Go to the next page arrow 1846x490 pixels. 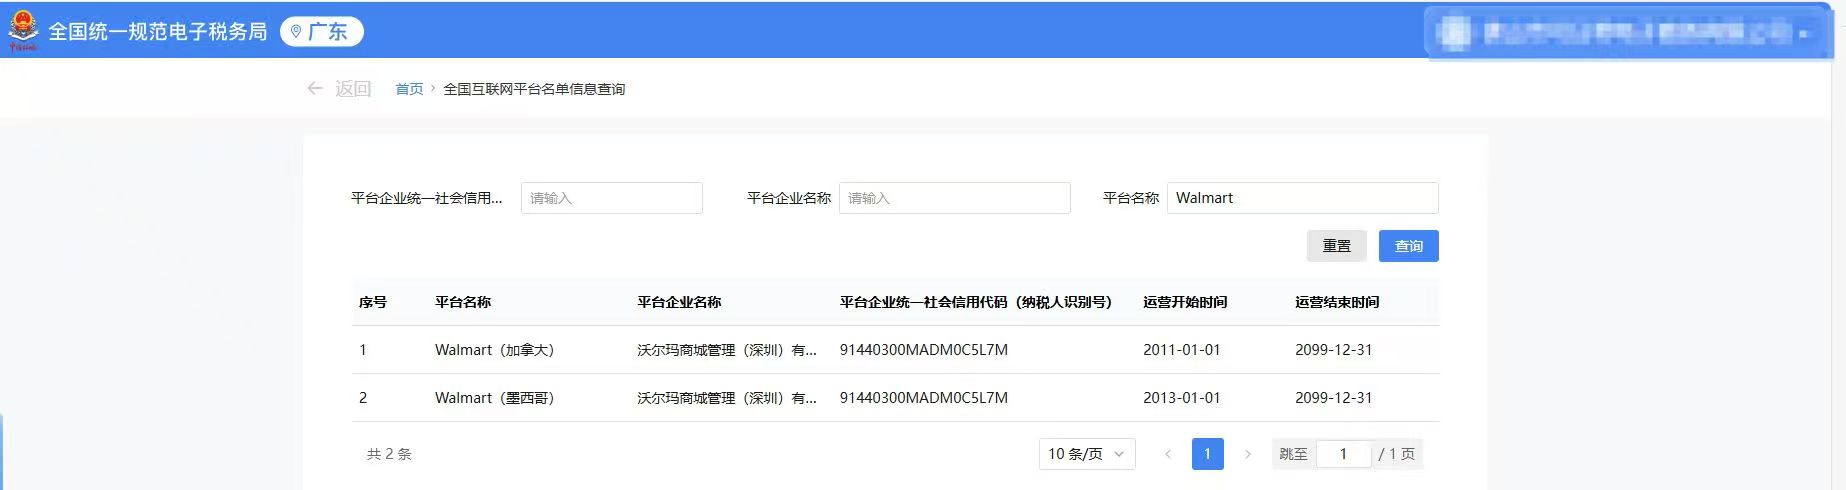pos(1247,454)
